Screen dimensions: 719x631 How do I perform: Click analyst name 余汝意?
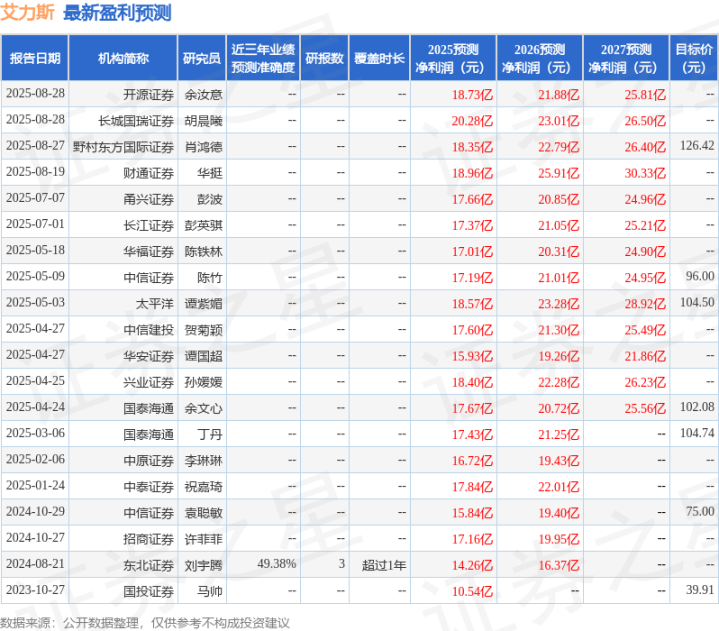[x=204, y=95]
